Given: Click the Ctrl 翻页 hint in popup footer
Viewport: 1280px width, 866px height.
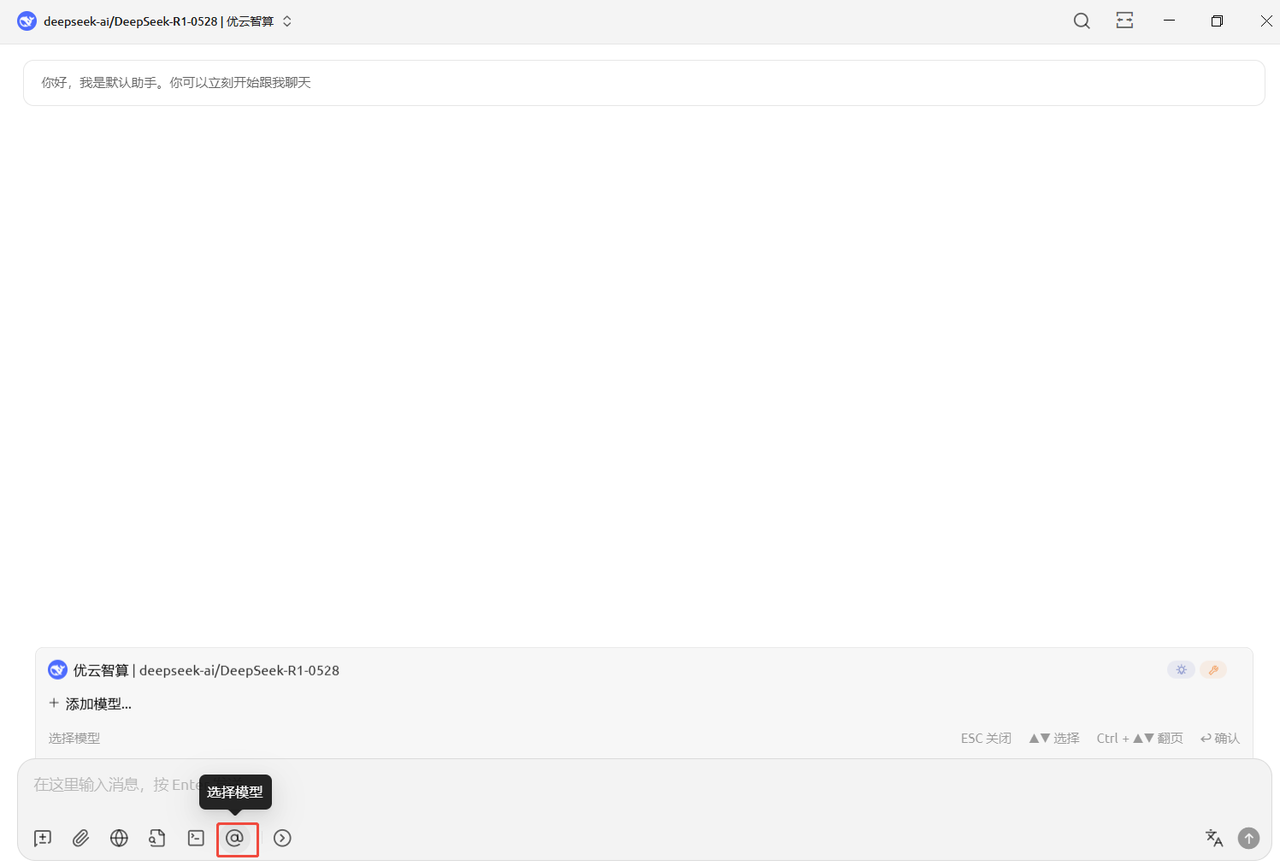Looking at the screenshot, I should (1140, 738).
